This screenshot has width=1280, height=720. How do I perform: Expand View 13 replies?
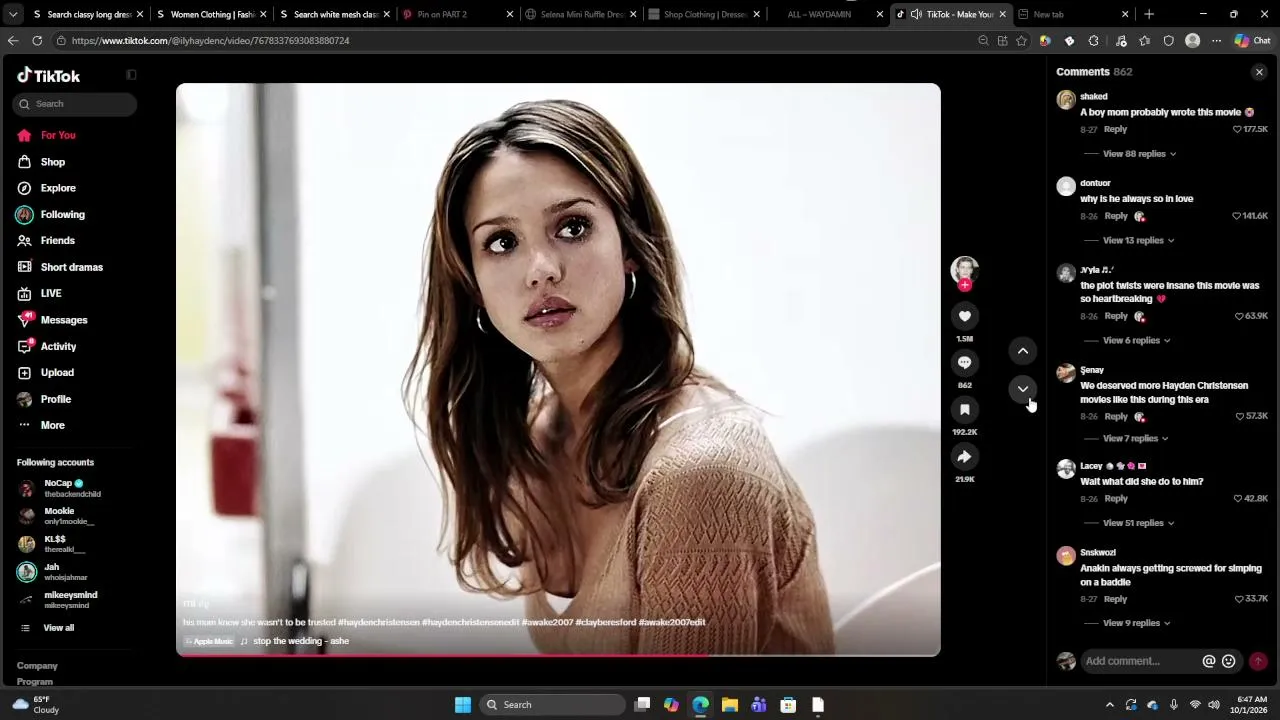tap(1138, 241)
